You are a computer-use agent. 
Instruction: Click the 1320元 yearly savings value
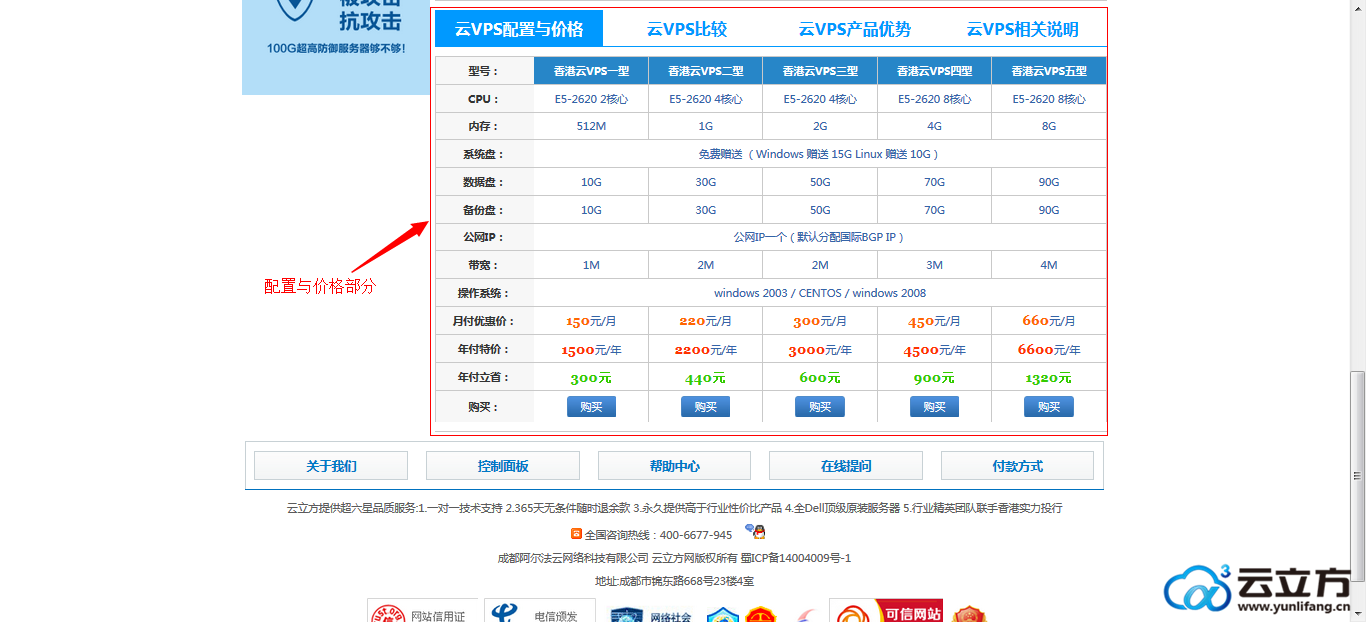(x=1049, y=378)
